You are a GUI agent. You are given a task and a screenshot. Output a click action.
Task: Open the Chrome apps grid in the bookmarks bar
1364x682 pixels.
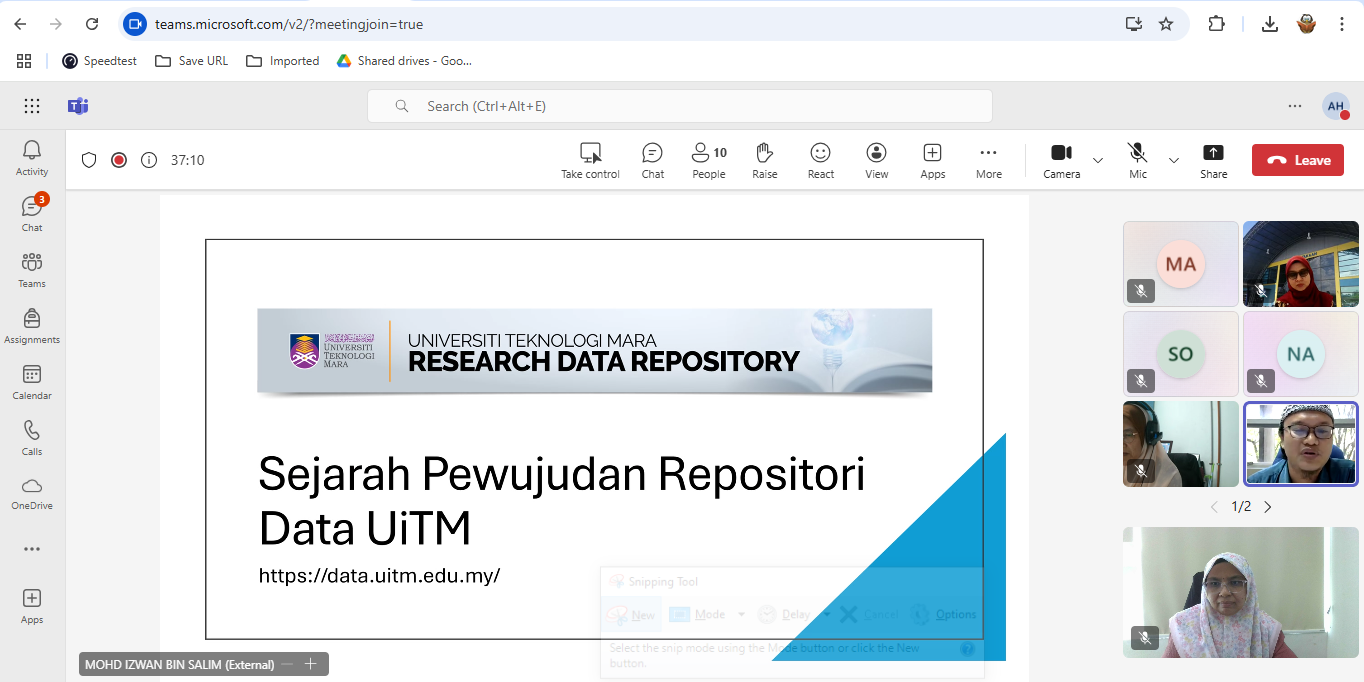coord(24,61)
